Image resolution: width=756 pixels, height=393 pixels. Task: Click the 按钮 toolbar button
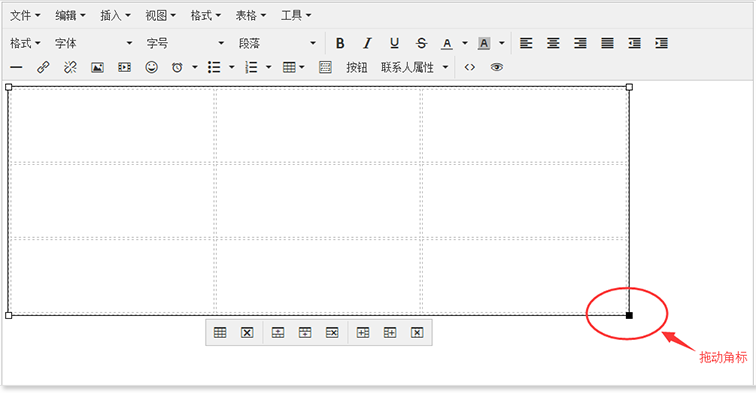click(x=357, y=67)
